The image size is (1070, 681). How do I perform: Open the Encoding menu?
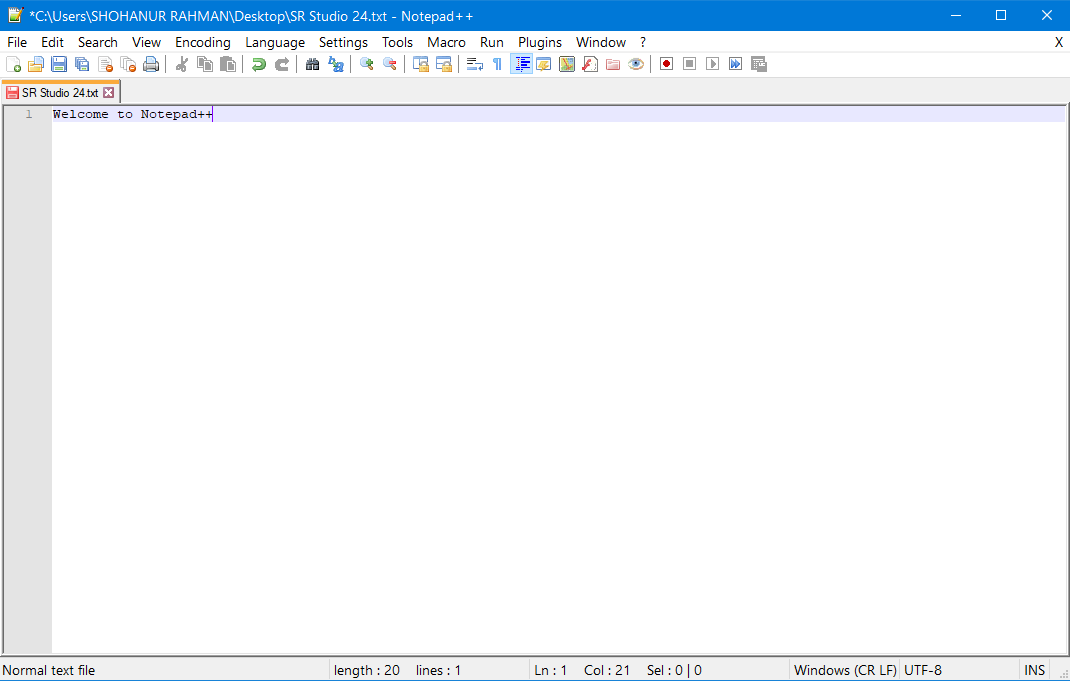[203, 42]
